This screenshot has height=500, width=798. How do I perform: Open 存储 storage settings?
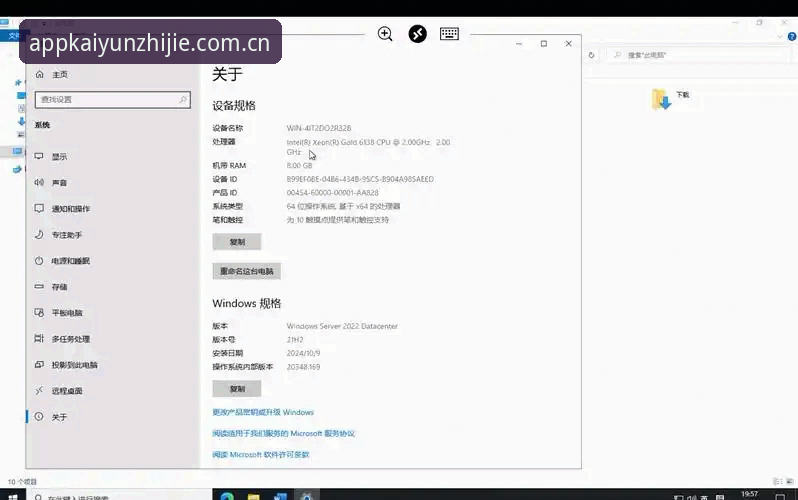point(50,287)
